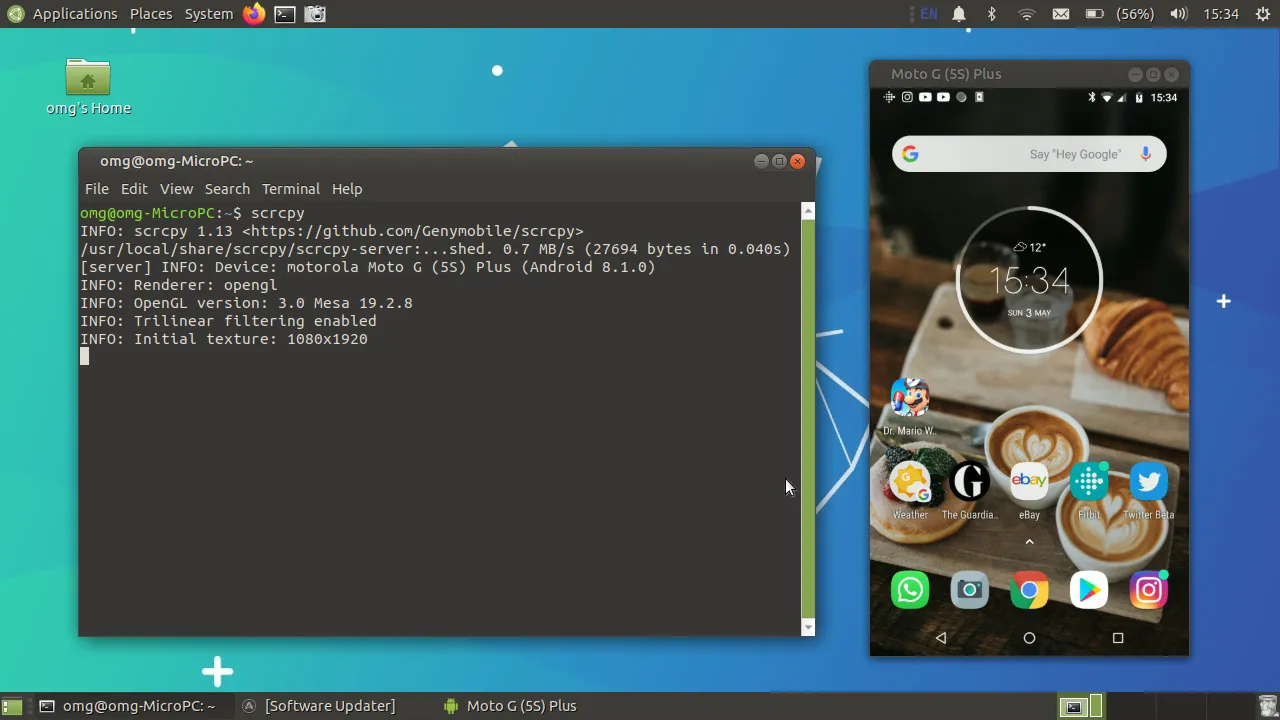This screenshot has height=720, width=1280.
Task: Tap the Android back button
Action: (940, 638)
